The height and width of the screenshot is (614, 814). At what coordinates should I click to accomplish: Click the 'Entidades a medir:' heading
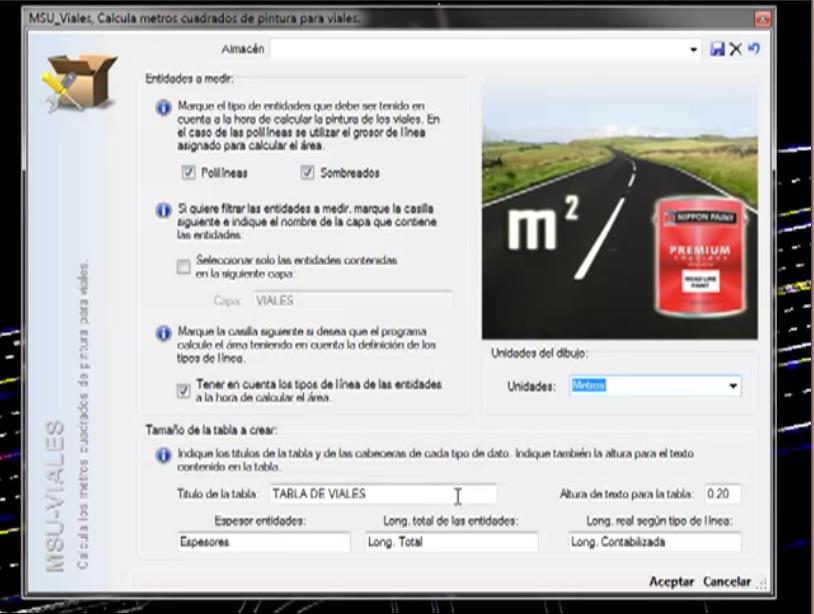point(189,79)
